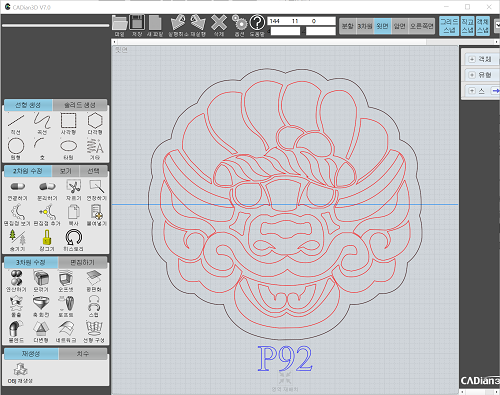Select the straight line (직선) tool

point(16,123)
